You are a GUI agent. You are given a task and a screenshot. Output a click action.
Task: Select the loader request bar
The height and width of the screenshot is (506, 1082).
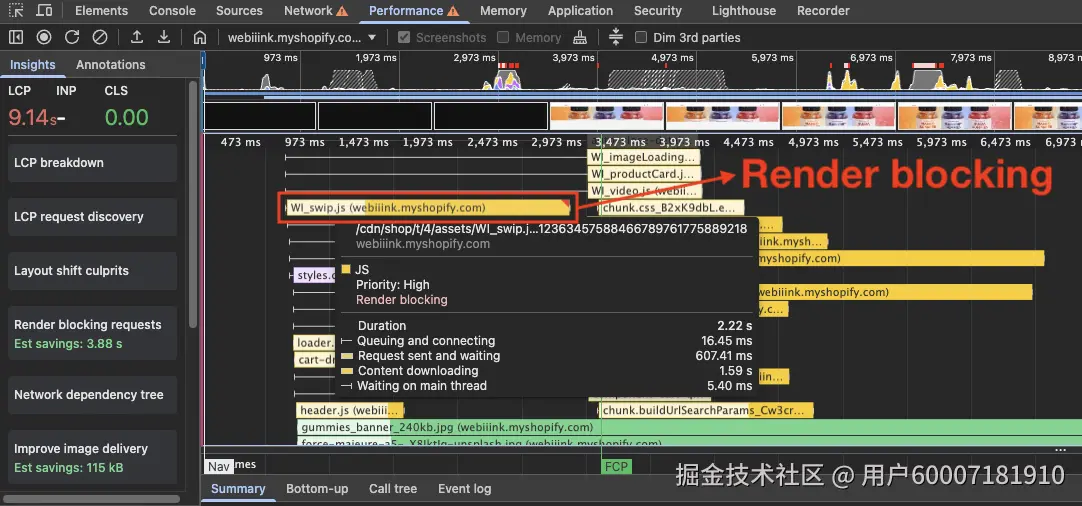[x=315, y=343]
